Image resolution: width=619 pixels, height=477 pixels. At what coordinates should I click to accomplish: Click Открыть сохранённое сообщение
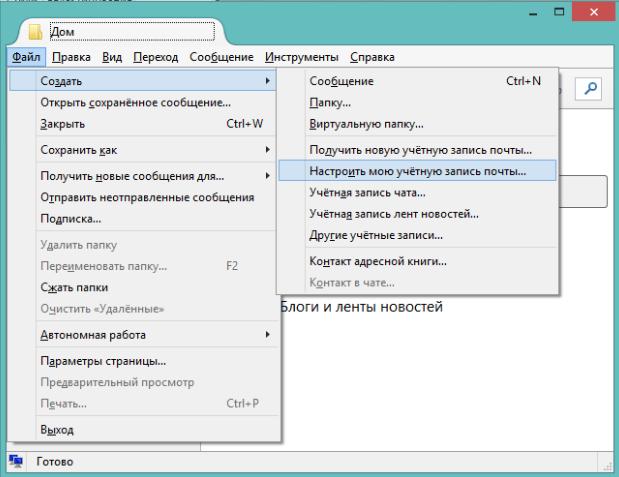pos(135,102)
